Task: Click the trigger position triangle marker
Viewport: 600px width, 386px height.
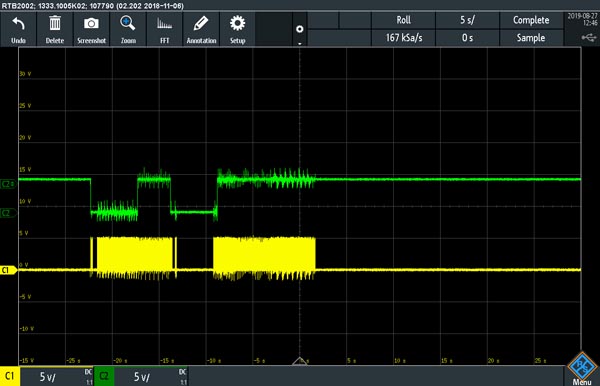Action: (300, 361)
